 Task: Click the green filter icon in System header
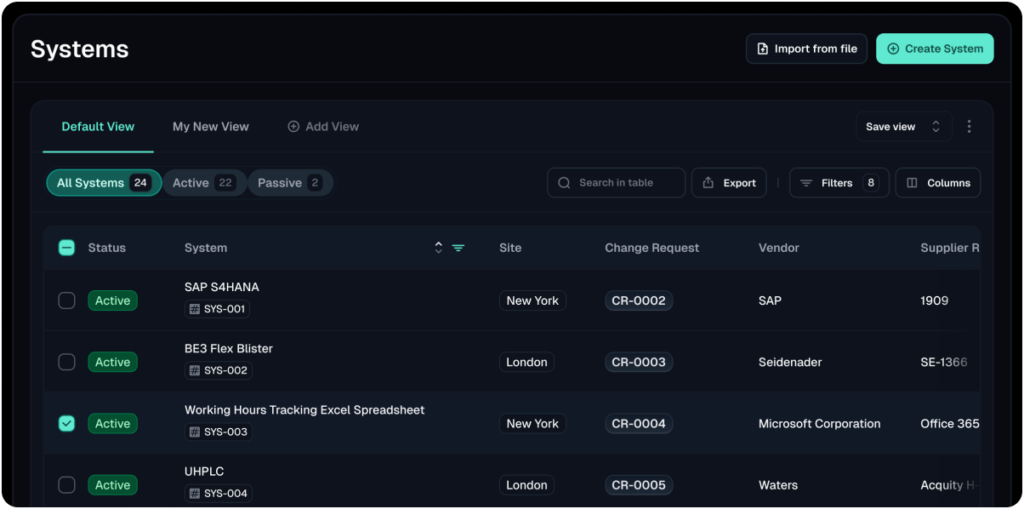[x=458, y=248]
